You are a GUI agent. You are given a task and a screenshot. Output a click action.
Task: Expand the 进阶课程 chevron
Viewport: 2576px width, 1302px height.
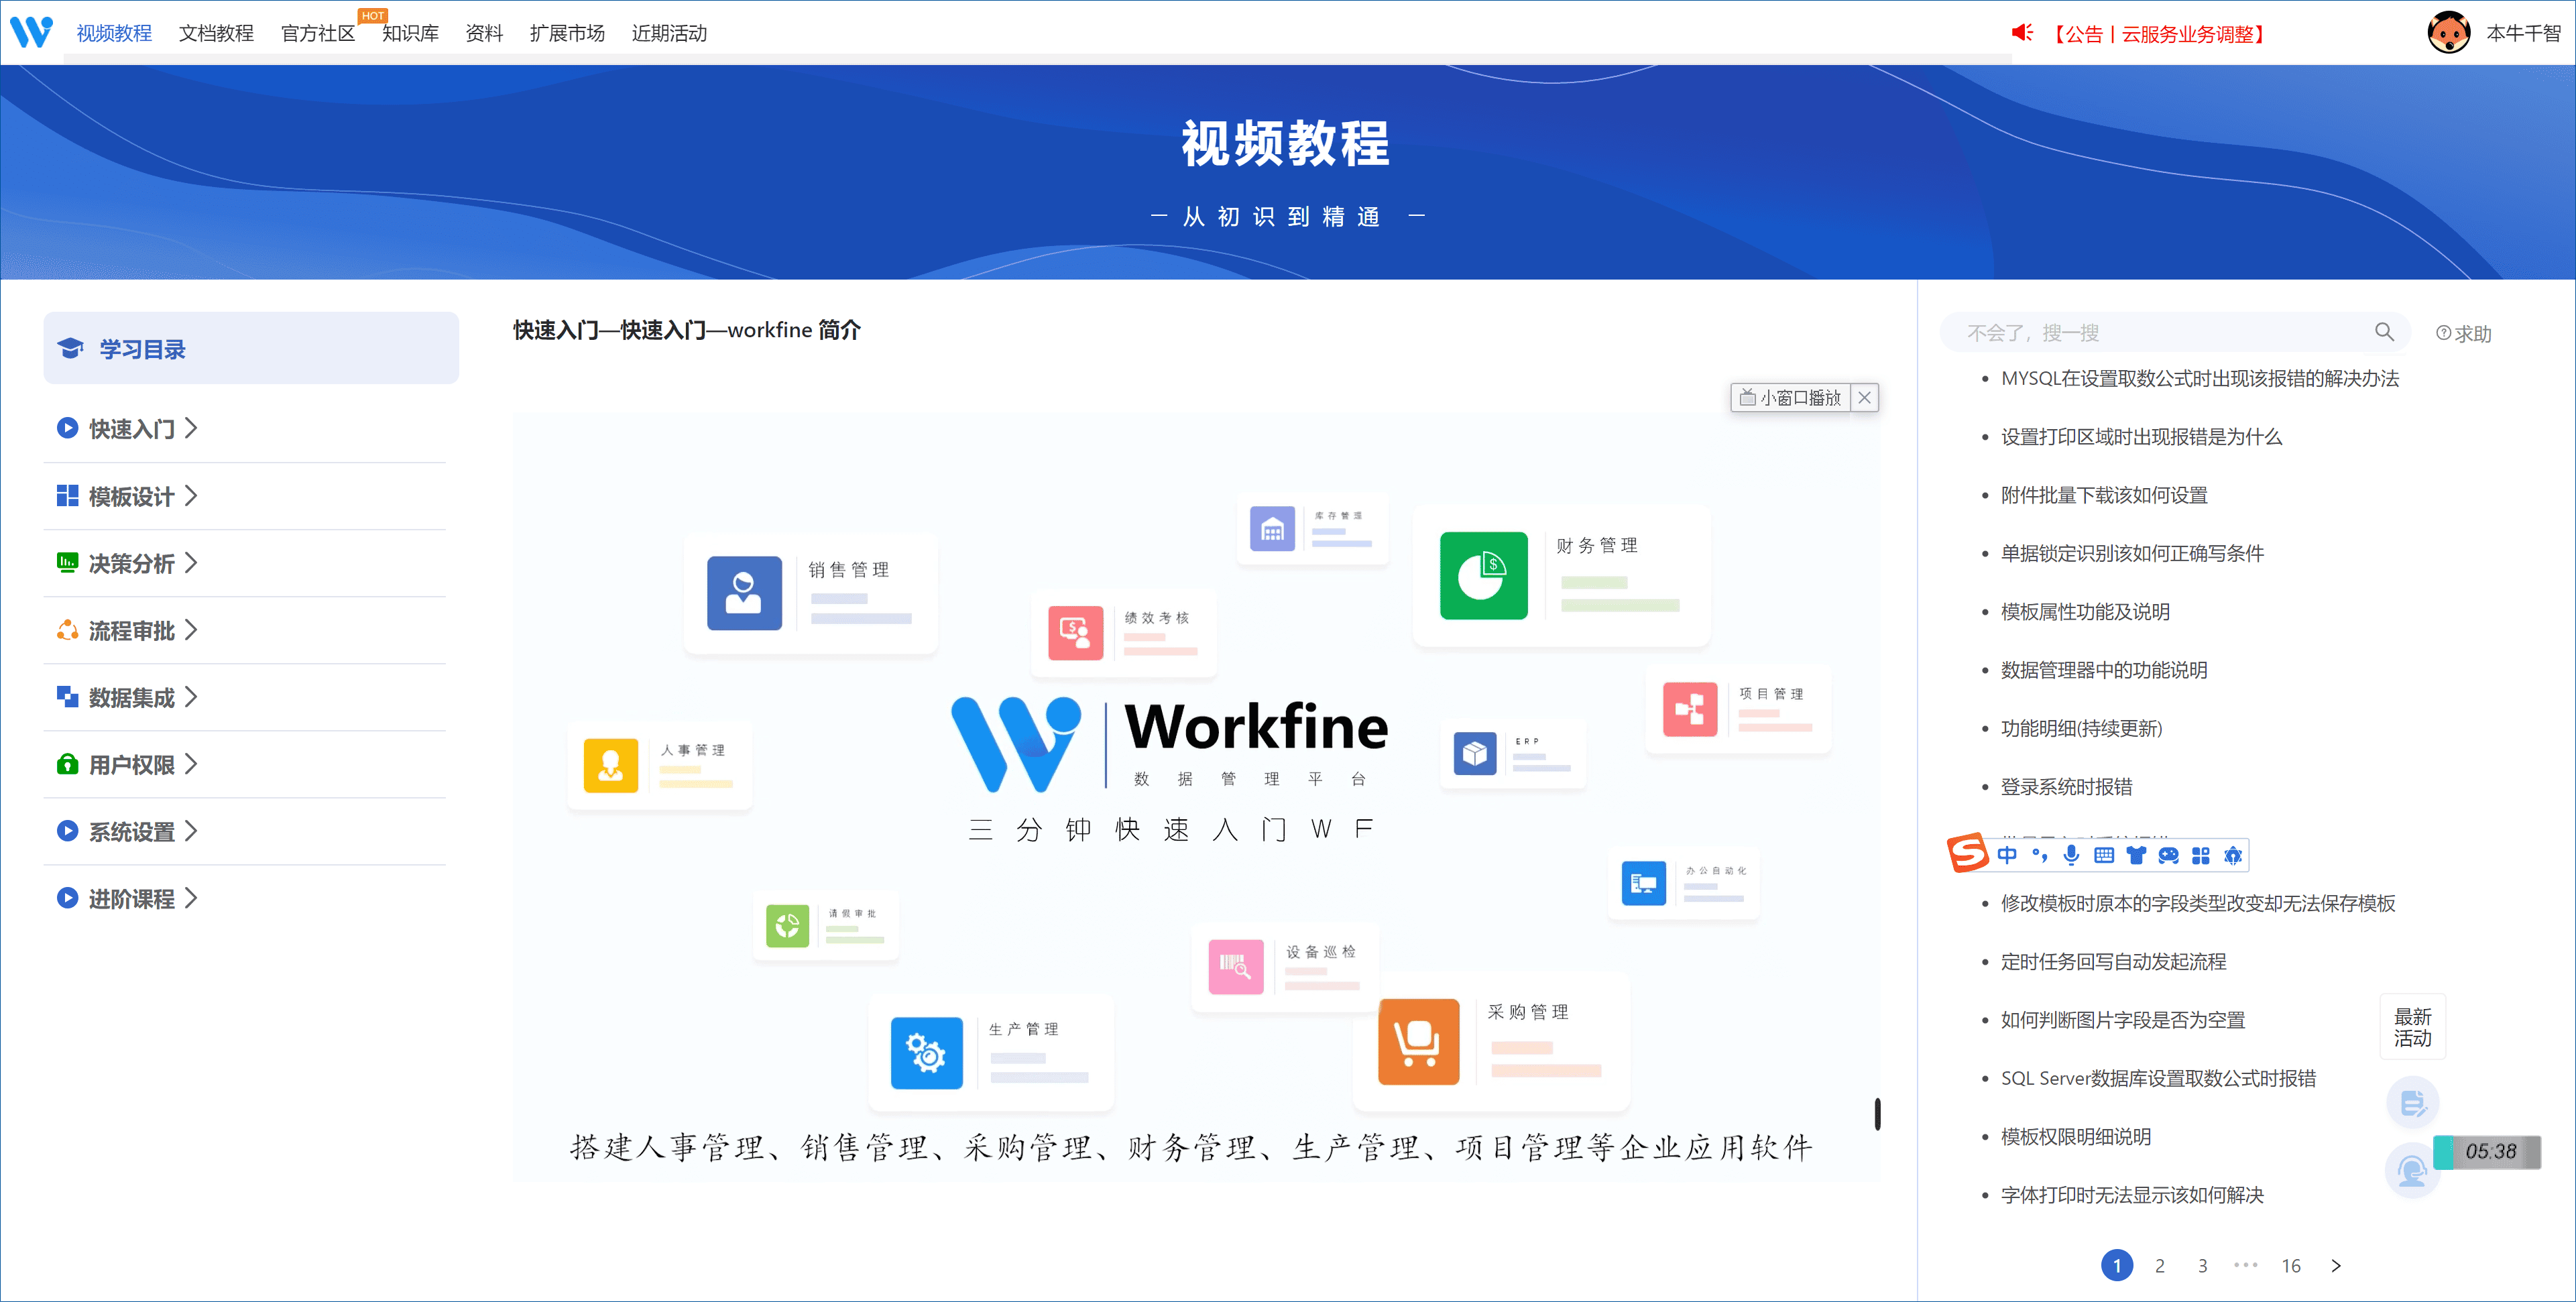tap(191, 898)
